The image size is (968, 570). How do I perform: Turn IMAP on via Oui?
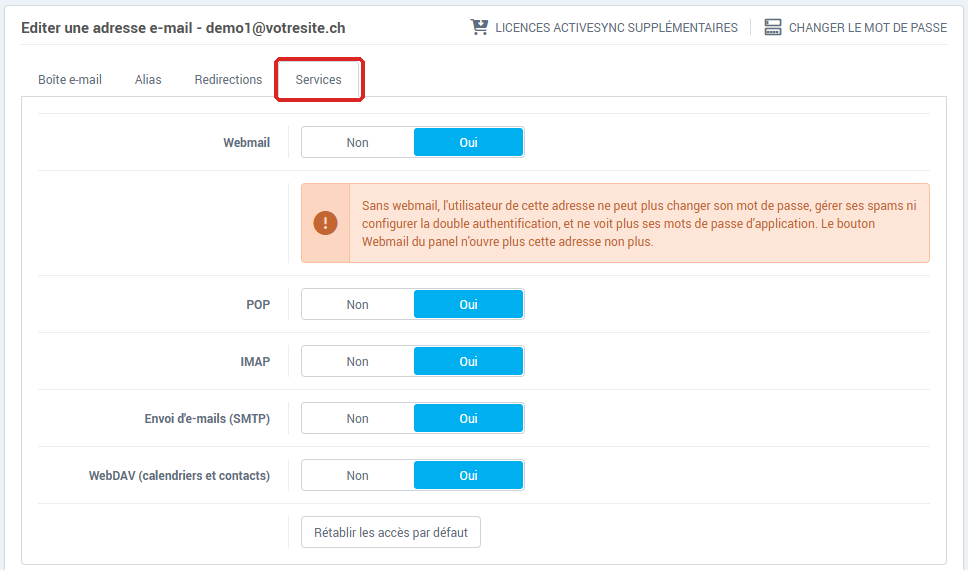click(469, 361)
